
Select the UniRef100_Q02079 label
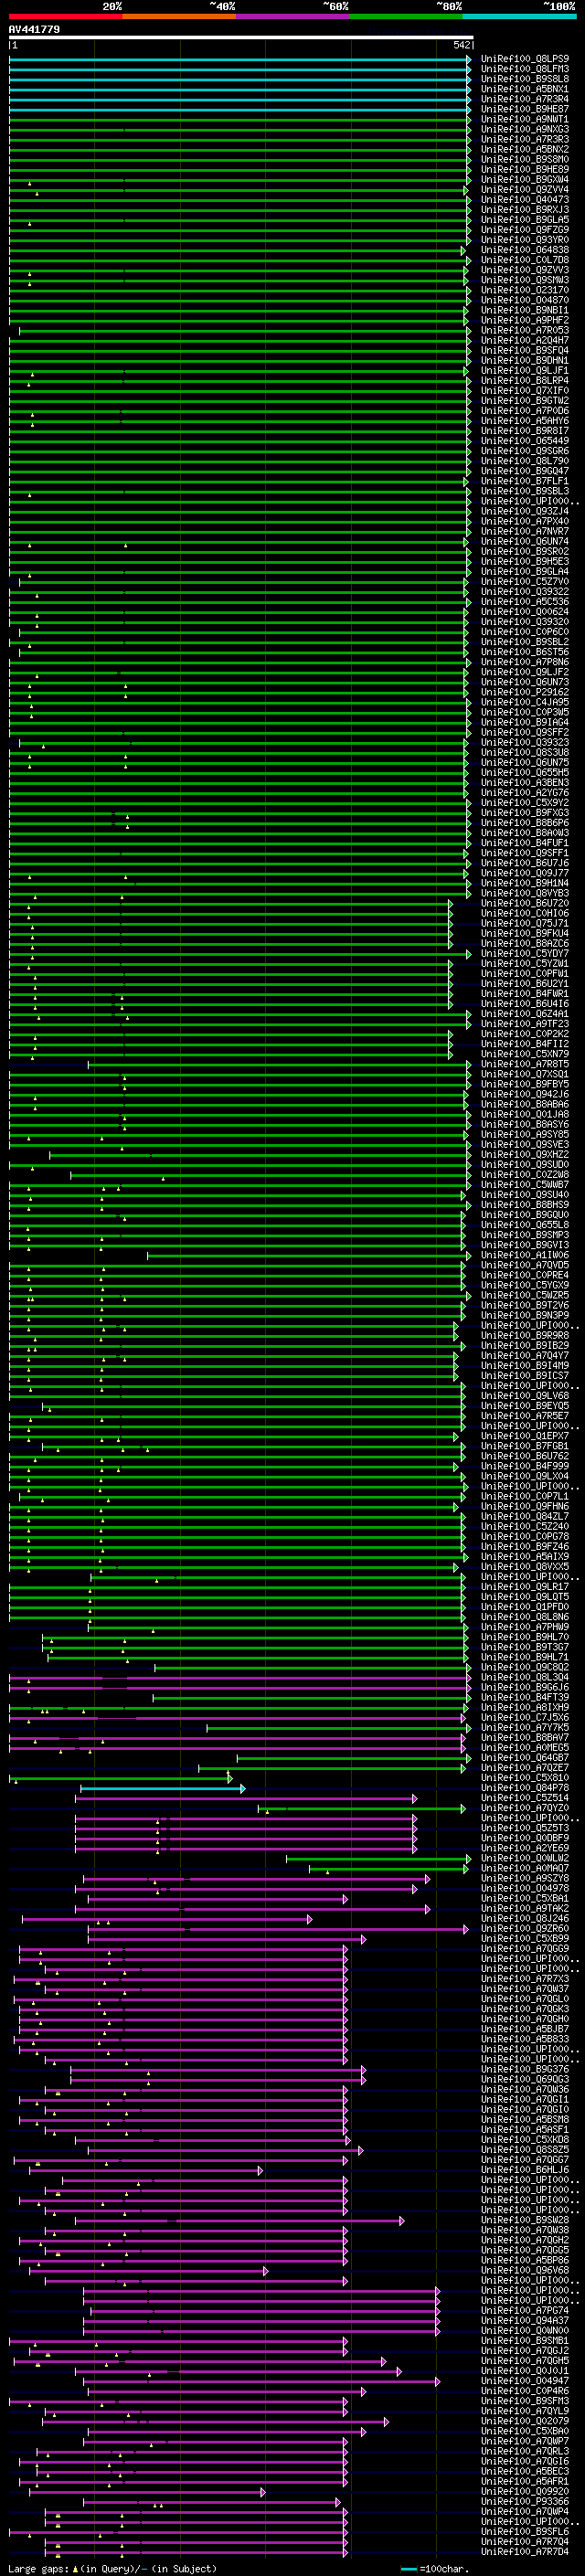[525, 2422]
